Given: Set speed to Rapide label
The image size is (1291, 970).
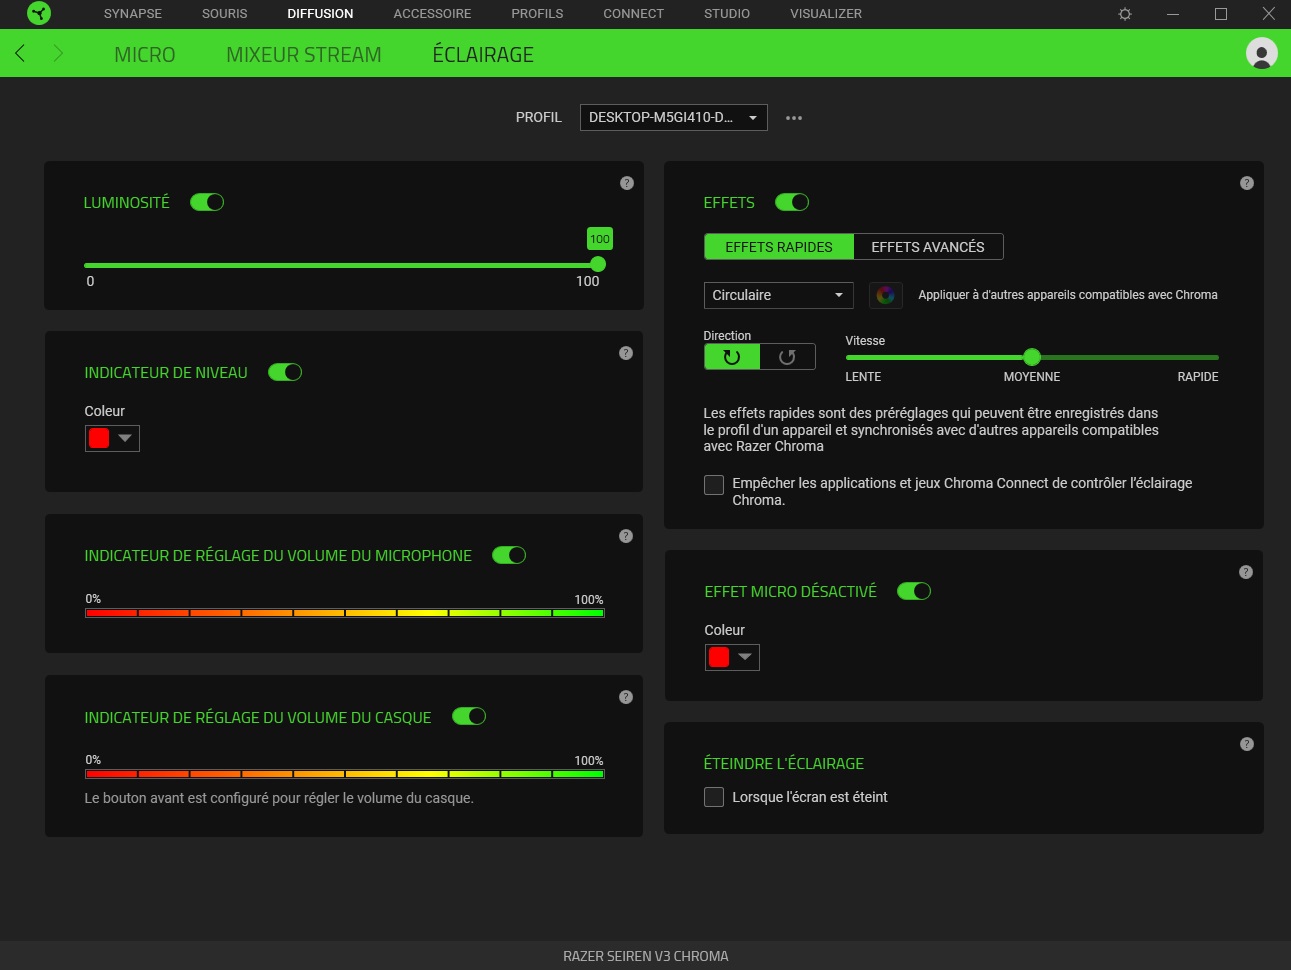Looking at the screenshot, I should tap(1198, 377).
